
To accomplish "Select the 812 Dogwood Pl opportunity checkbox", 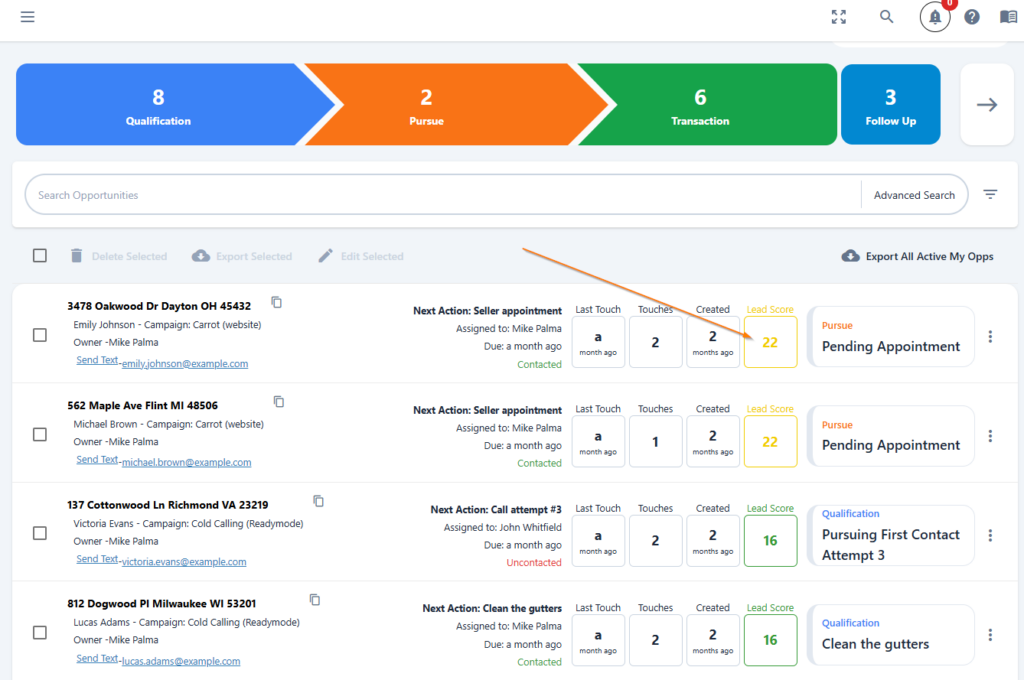I will 40,633.
